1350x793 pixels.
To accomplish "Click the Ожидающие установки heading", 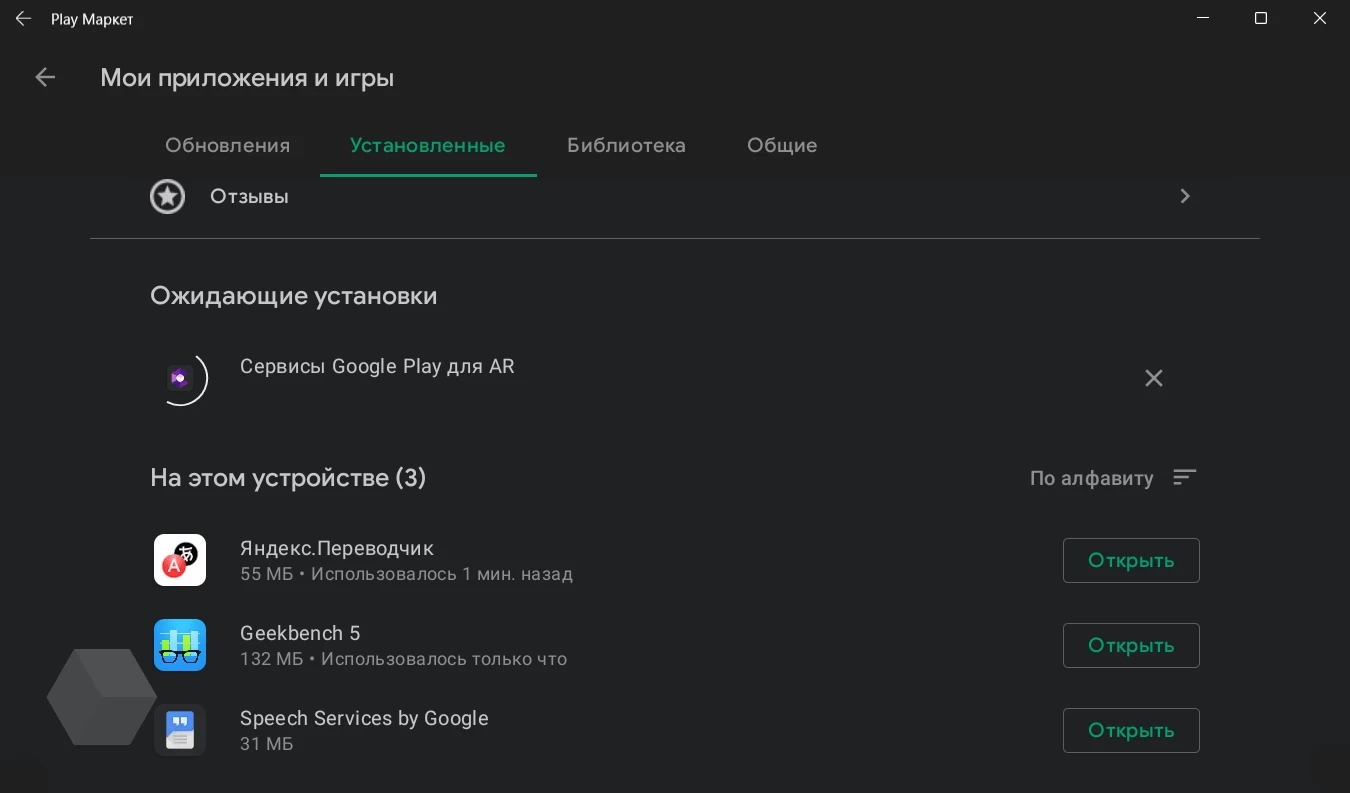I will 294,296.
